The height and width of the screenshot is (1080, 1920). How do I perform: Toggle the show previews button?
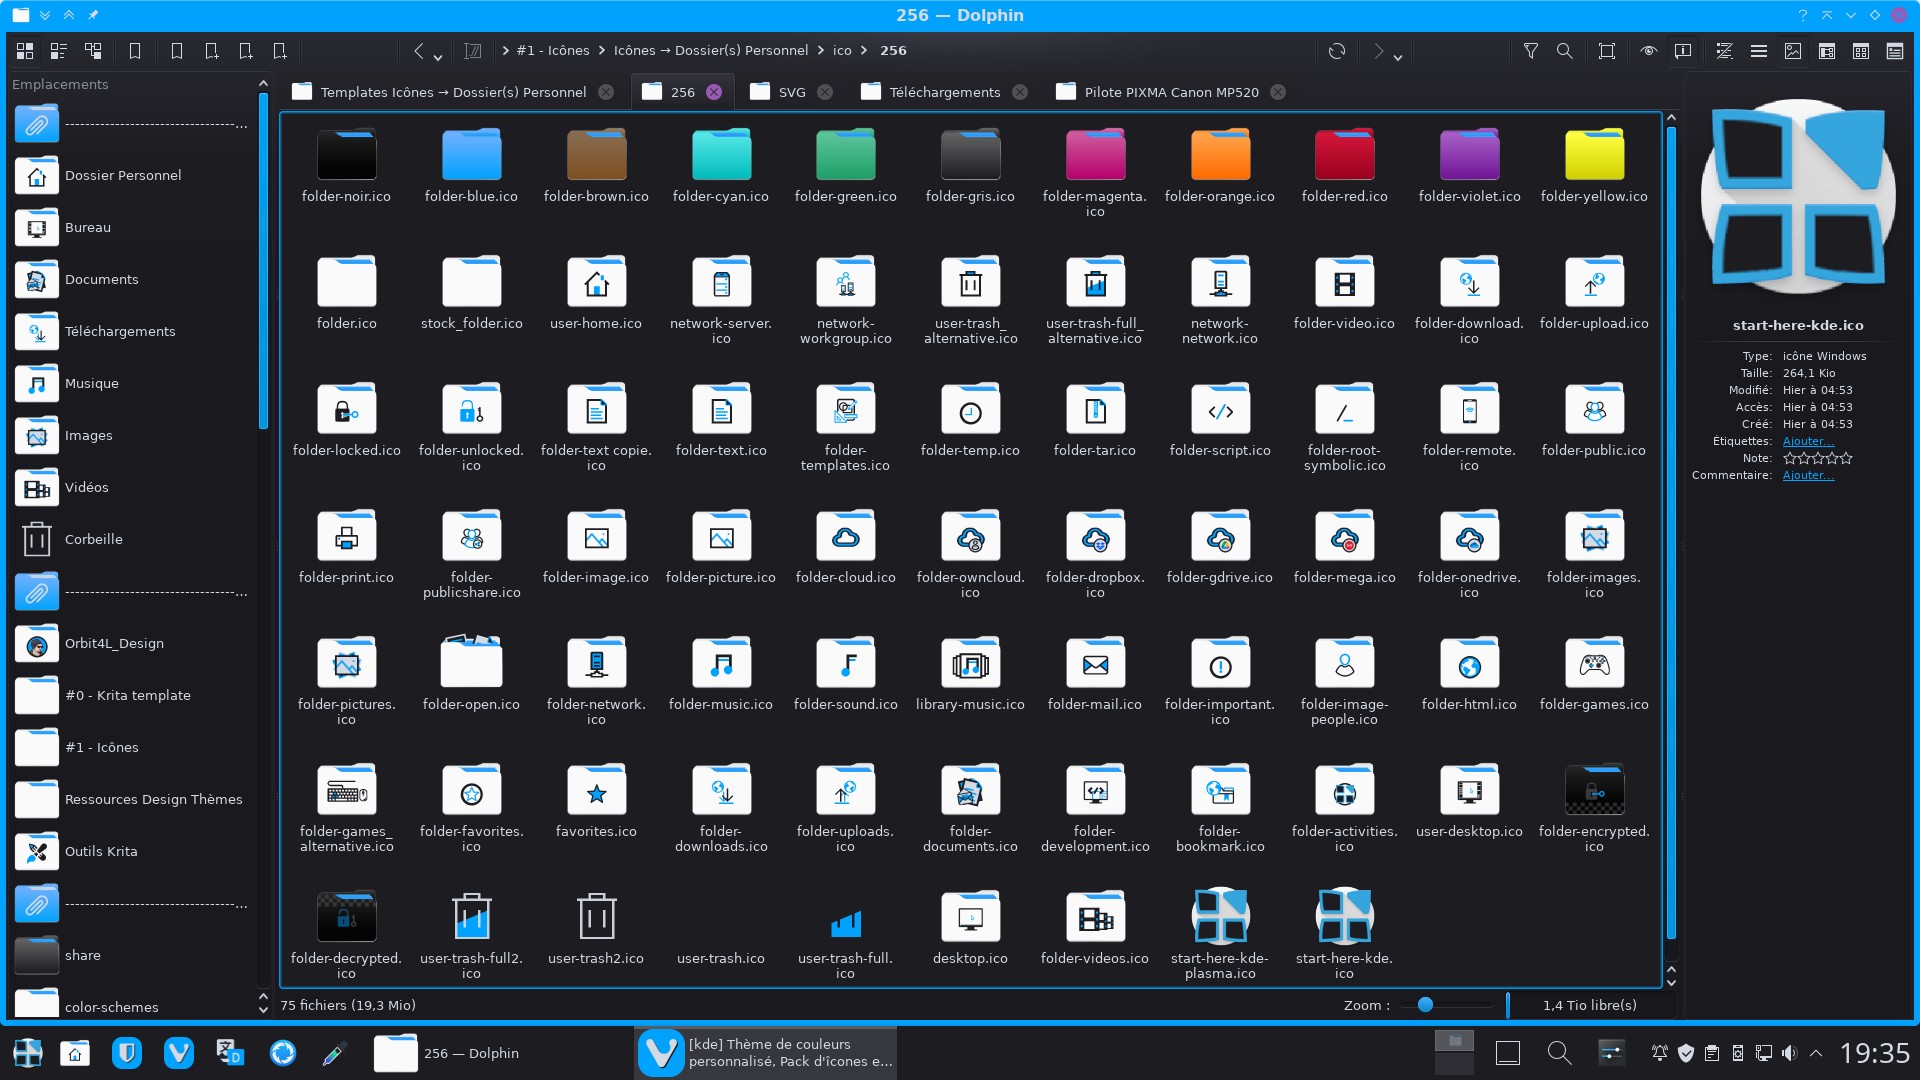[1793, 51]
